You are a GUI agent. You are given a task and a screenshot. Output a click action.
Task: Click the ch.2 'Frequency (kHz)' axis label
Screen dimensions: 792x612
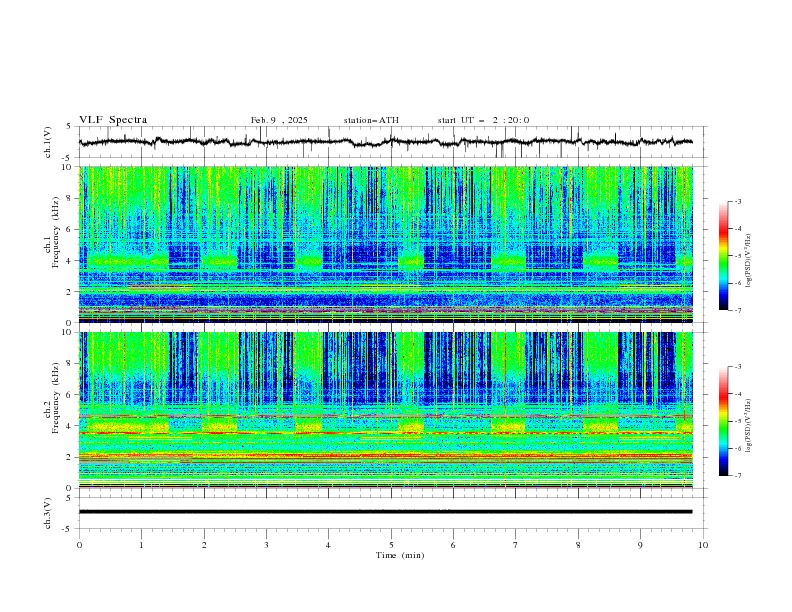[x=56, y=398]
